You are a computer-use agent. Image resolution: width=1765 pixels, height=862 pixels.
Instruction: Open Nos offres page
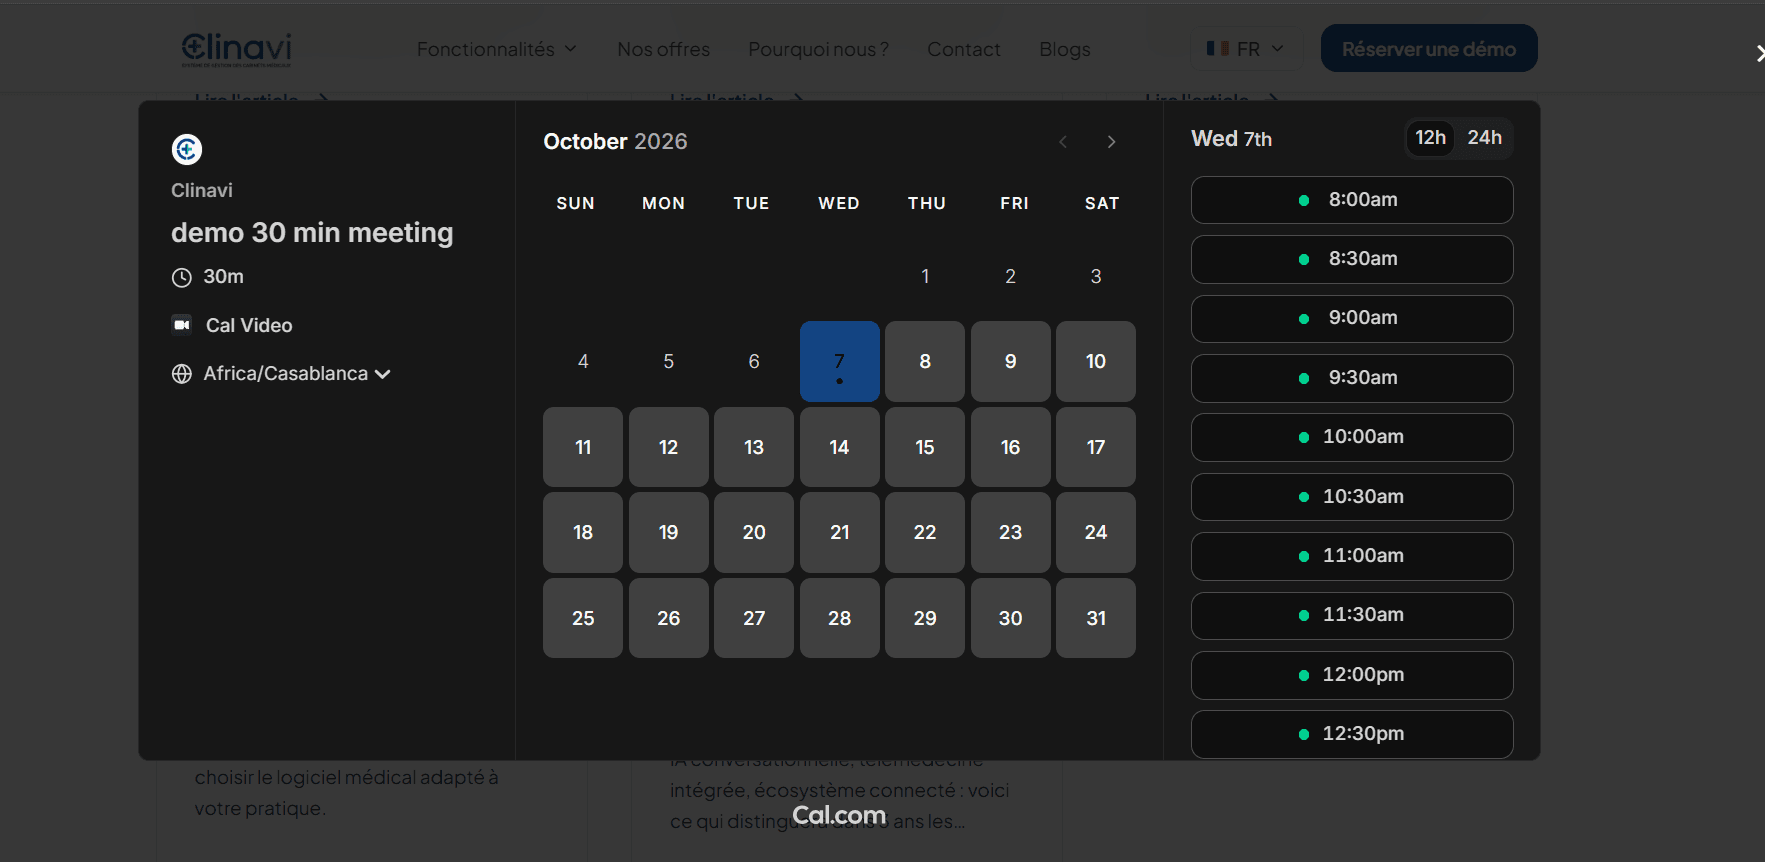663,49
